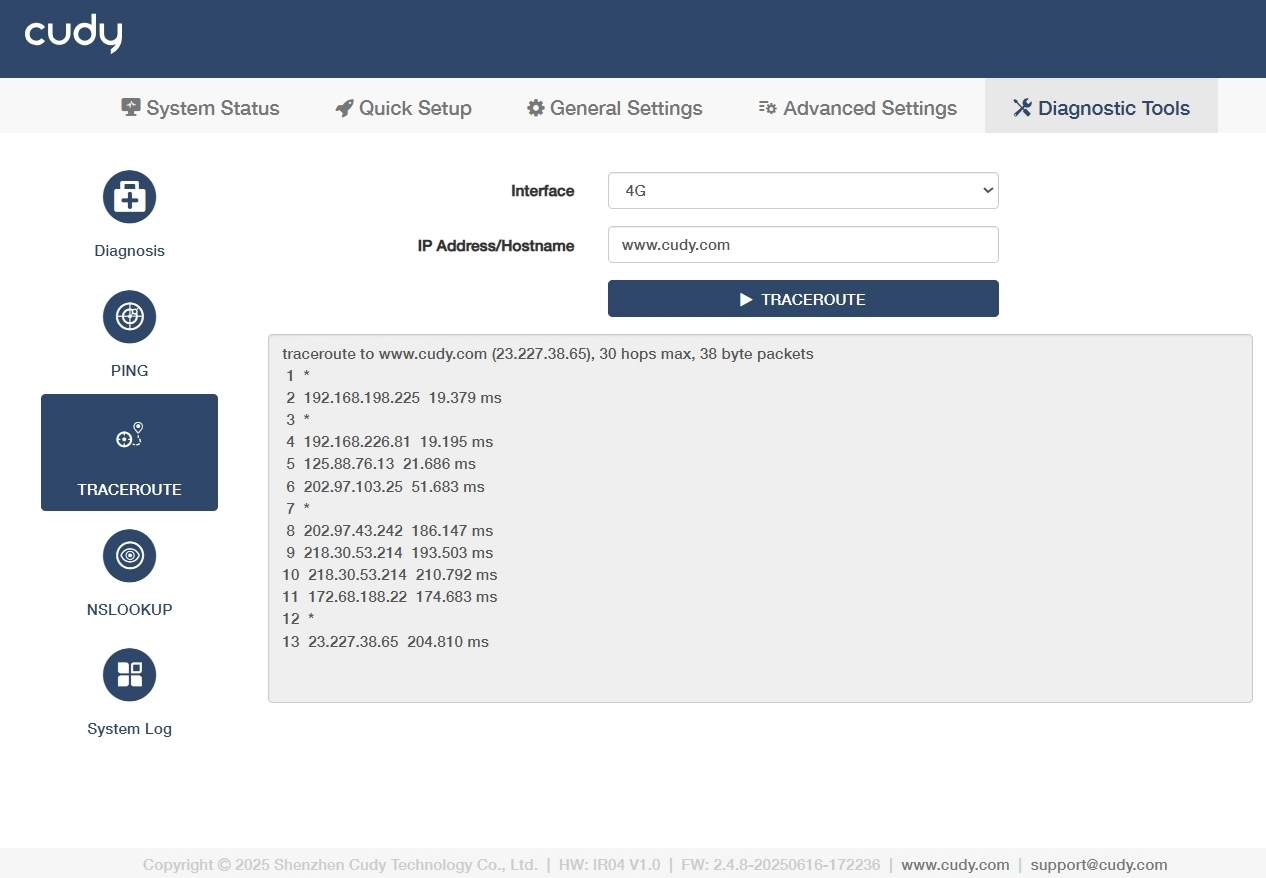Screen dimensions: 1266x878
Task: Click the HW: IR04 V1.0 footer text
Action: tap(609, 865)
